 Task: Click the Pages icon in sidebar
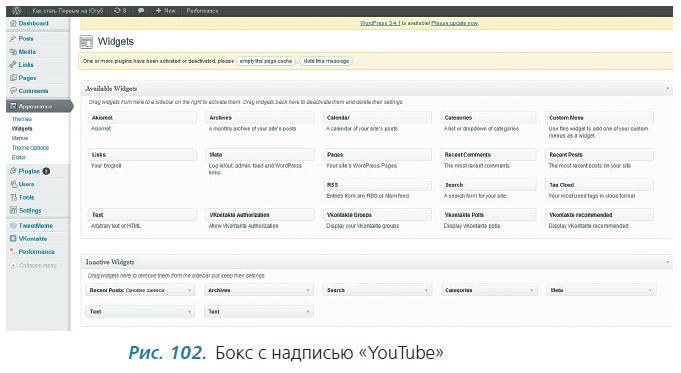13,78
